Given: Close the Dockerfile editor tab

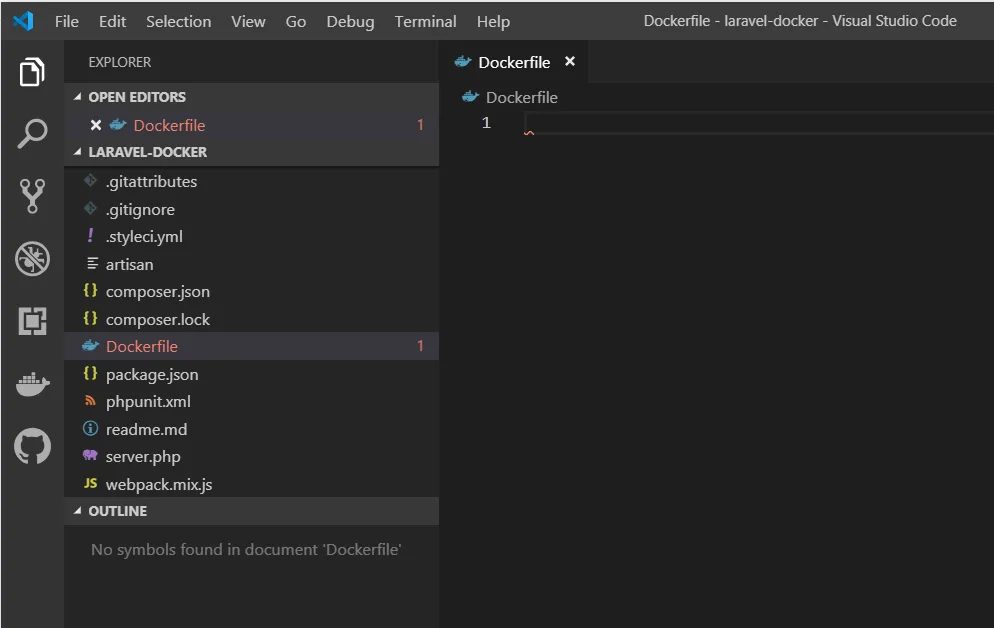Looking at the screenshot, I should [x=570, y=61].
